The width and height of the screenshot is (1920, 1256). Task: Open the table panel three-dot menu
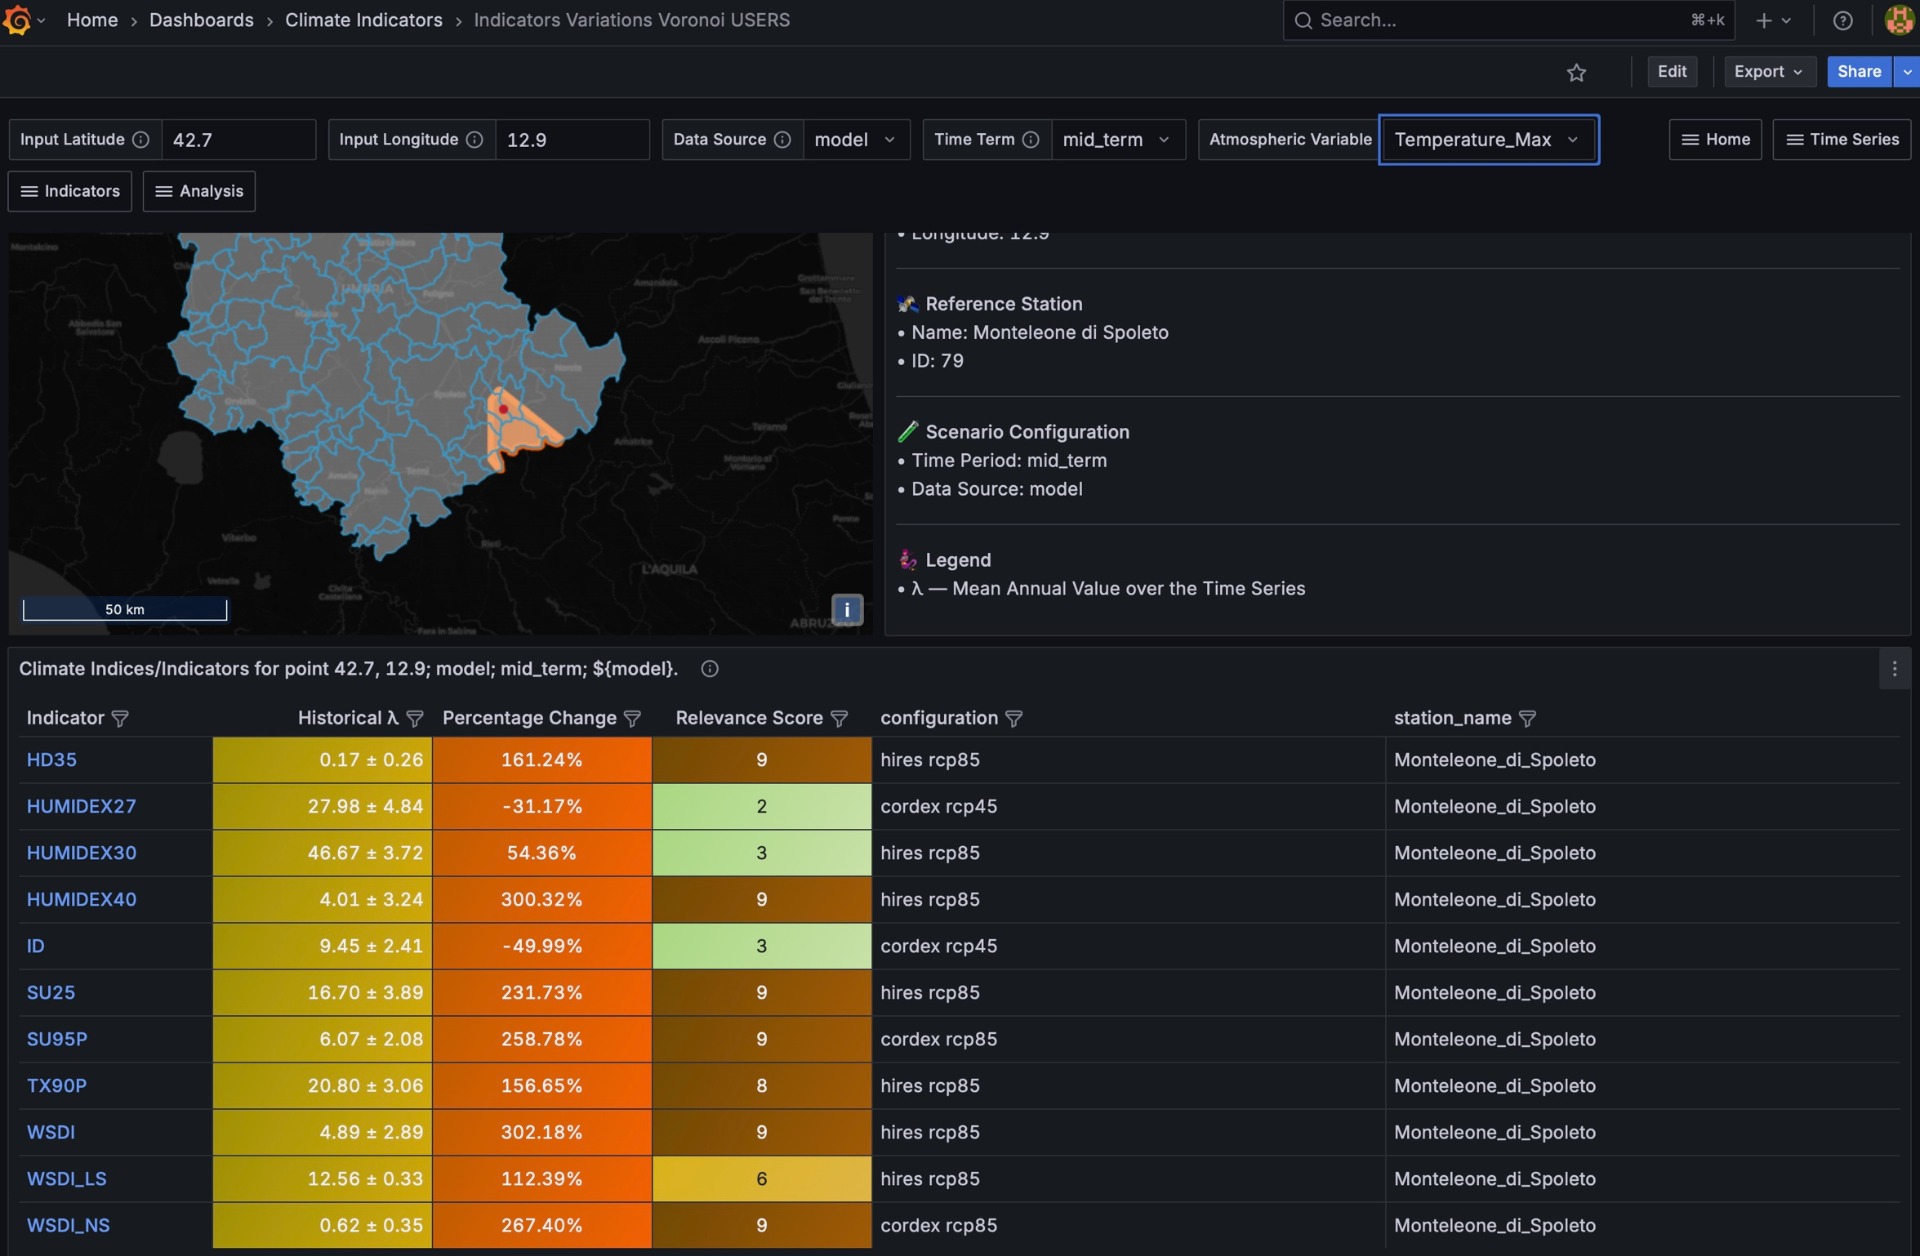1894,669
